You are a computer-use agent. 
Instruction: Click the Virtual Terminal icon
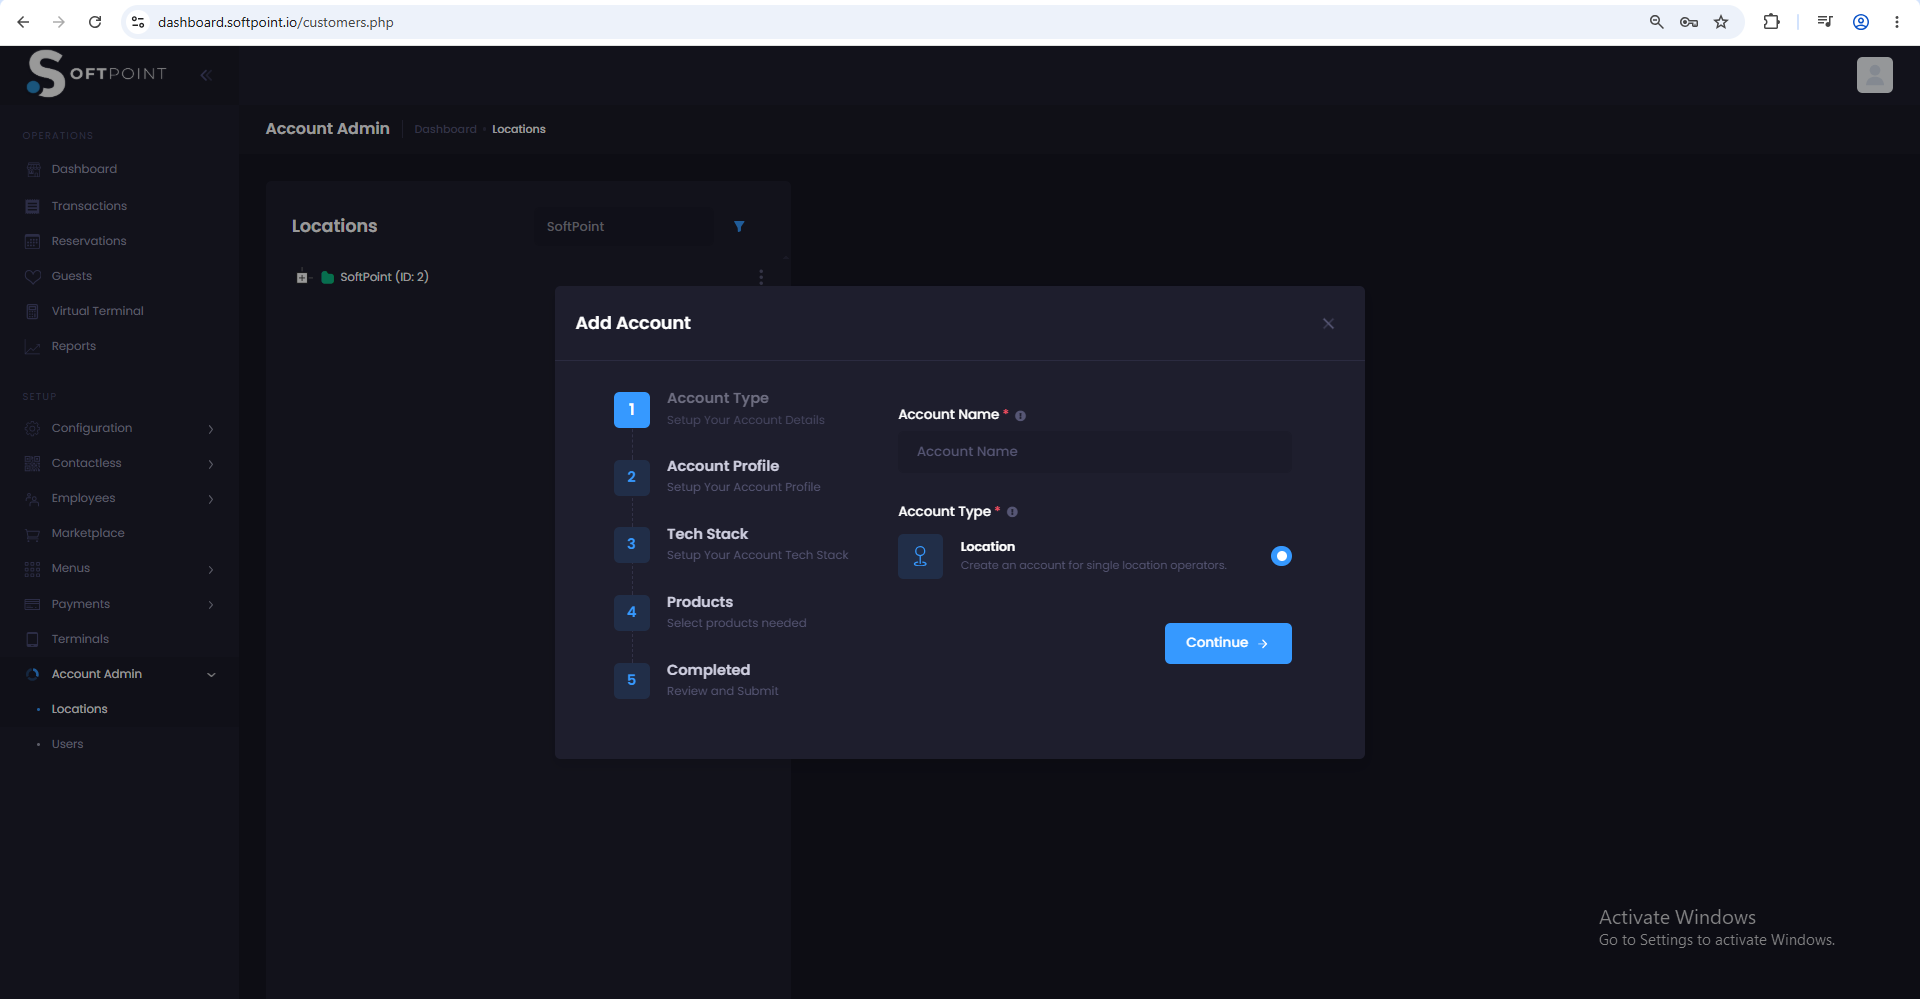pos(32,311)
